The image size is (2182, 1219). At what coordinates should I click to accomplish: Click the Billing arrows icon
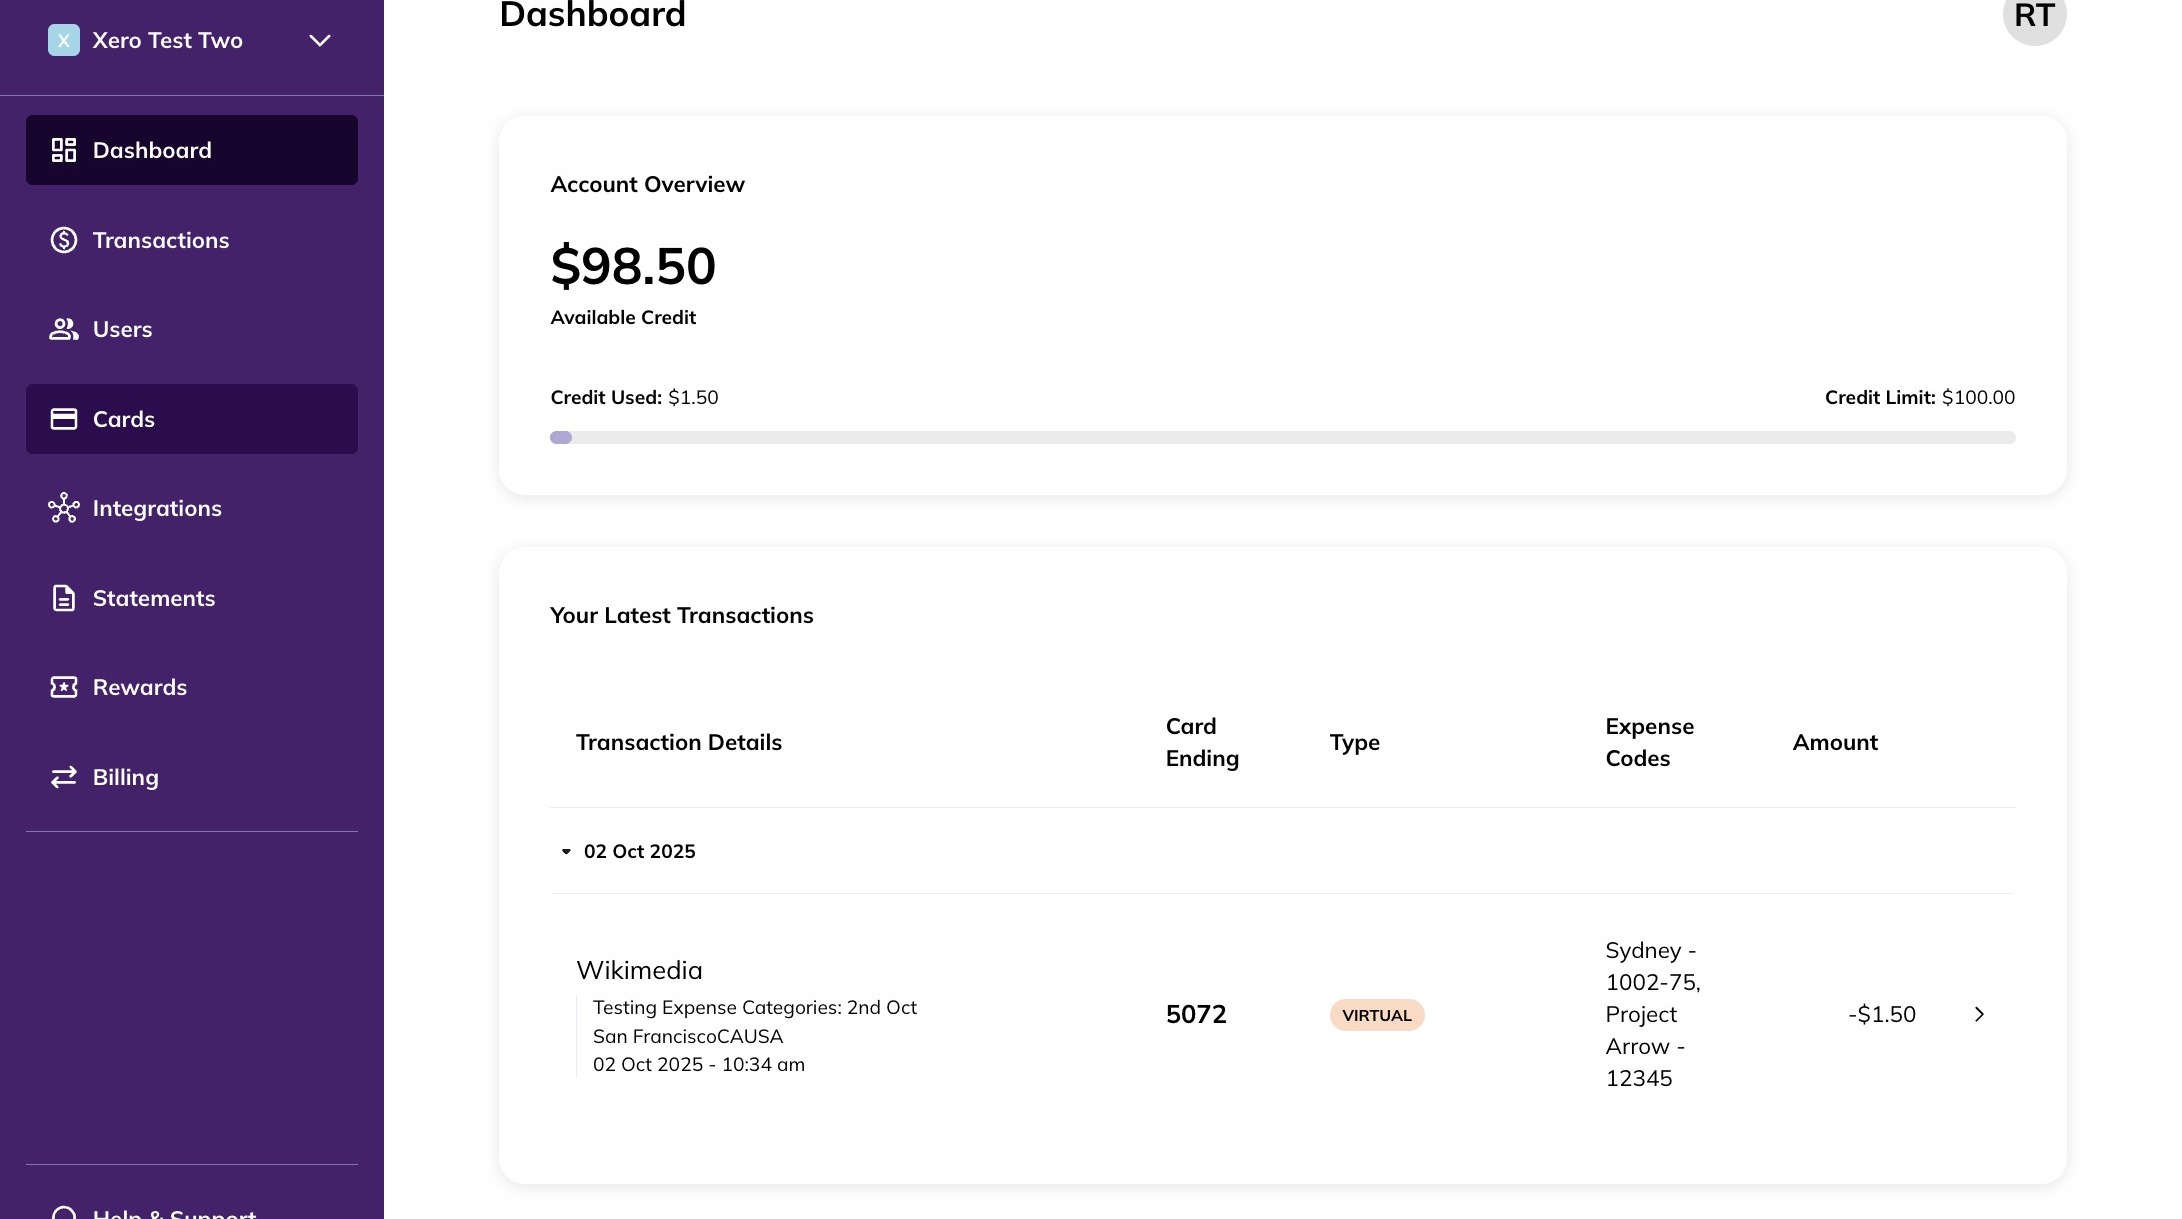[64, 777]
